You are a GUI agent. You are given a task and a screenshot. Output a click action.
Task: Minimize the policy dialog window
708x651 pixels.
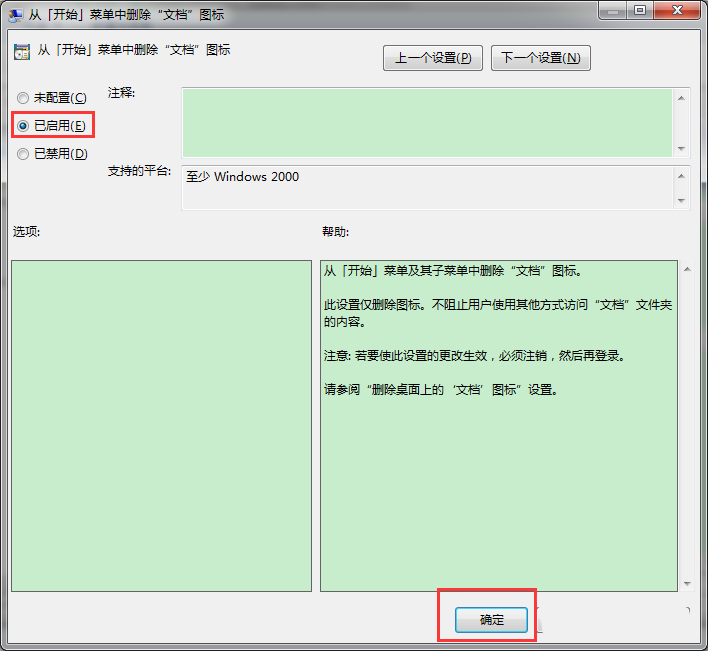pos(612,11)
